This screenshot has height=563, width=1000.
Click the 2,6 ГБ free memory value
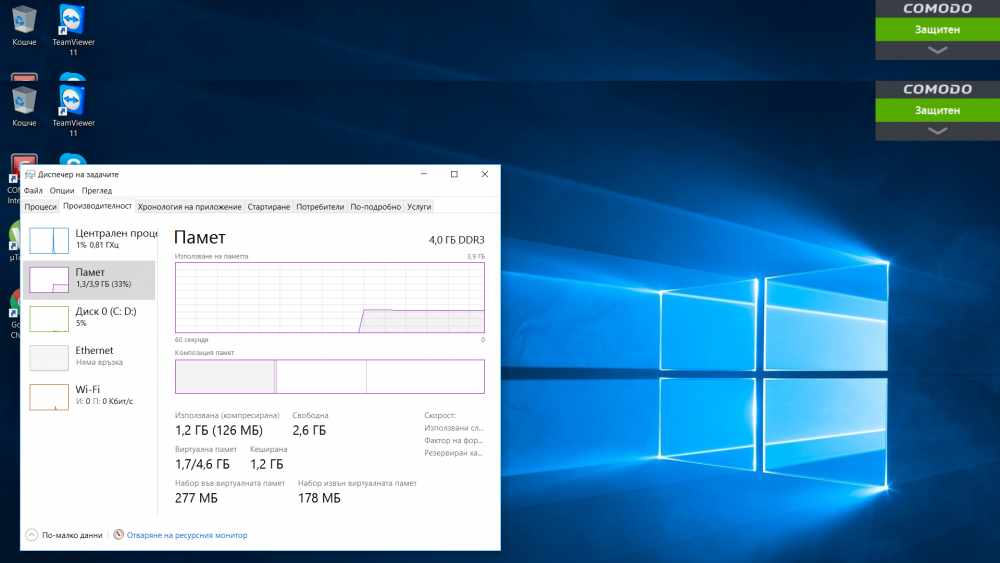coord(309,430)
